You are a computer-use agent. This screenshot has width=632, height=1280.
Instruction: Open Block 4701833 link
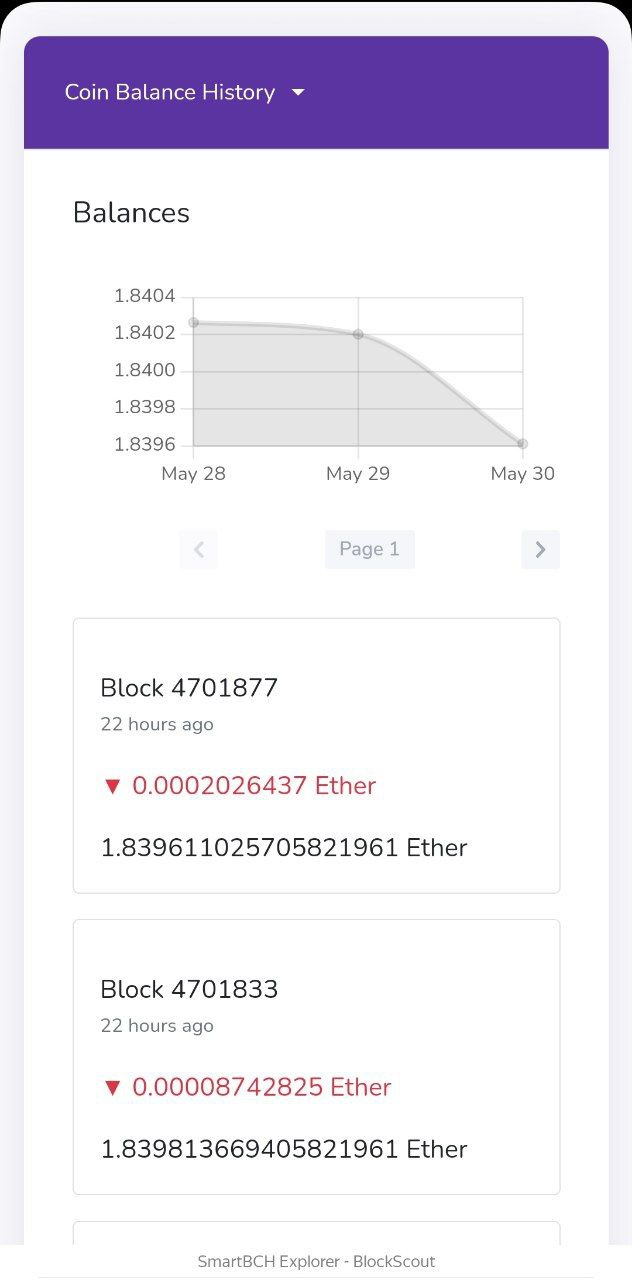click(189, 989)
